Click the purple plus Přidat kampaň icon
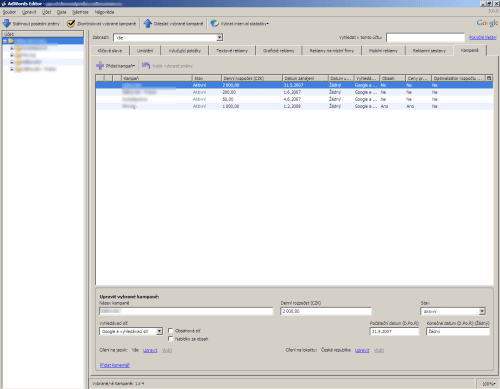The width and height of the screenshot is (500, 389). point(100,66)
